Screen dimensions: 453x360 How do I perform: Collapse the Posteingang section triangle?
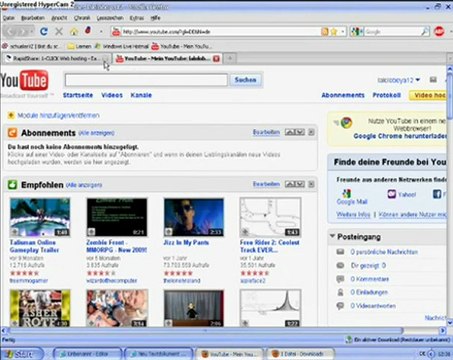tap(332, 236)
